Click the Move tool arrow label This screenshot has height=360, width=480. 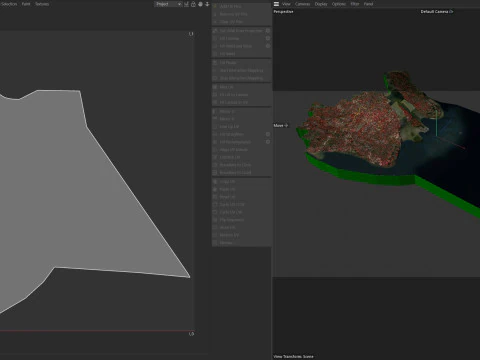(x=281, y=125)
